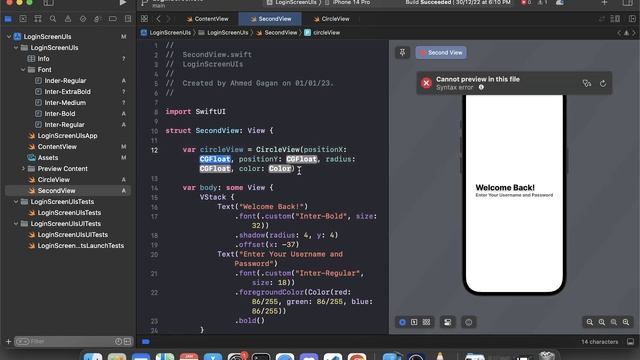Collapse the Font folder

23,70
